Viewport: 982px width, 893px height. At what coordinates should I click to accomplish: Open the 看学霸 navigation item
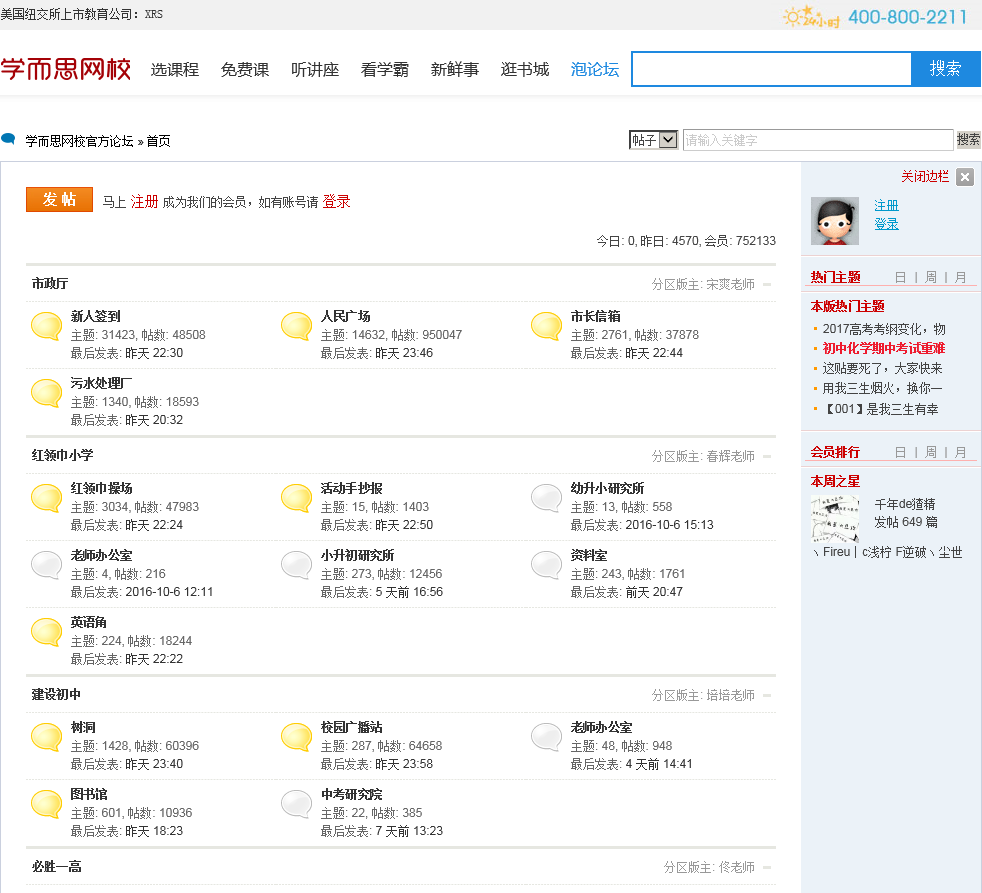tap(385, 70)
